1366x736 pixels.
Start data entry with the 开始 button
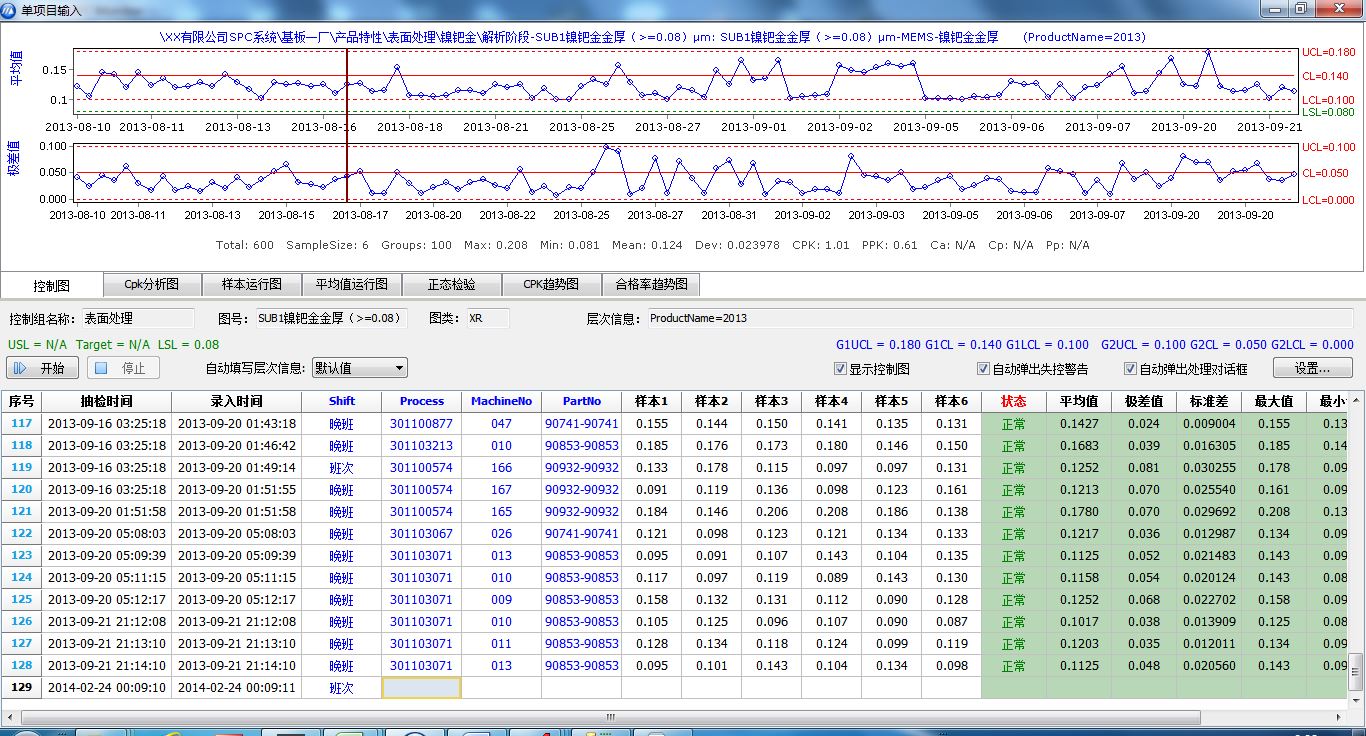coord(43,368)
